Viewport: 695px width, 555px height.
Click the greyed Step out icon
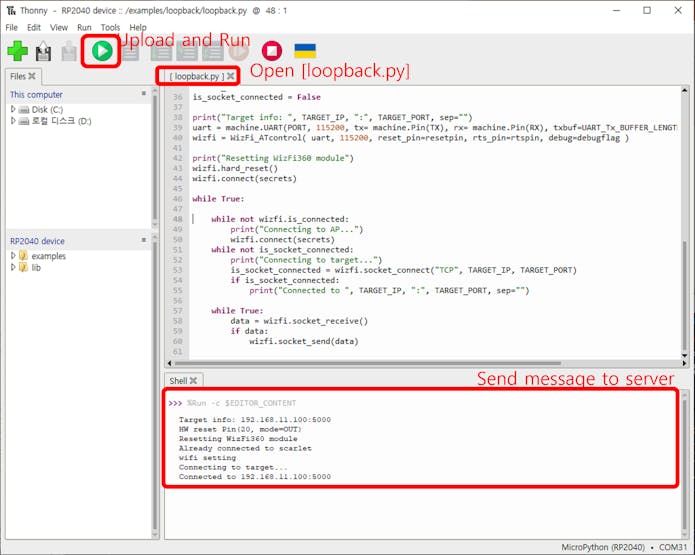(x=213, y=52)
